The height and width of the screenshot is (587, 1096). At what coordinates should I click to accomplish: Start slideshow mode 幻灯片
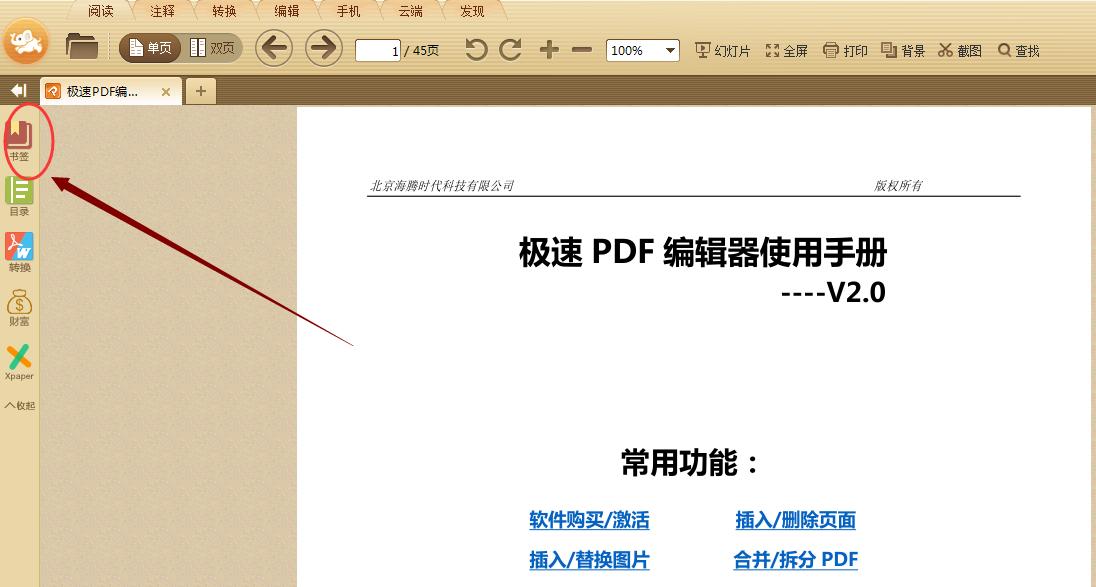[x=723, y=50]
